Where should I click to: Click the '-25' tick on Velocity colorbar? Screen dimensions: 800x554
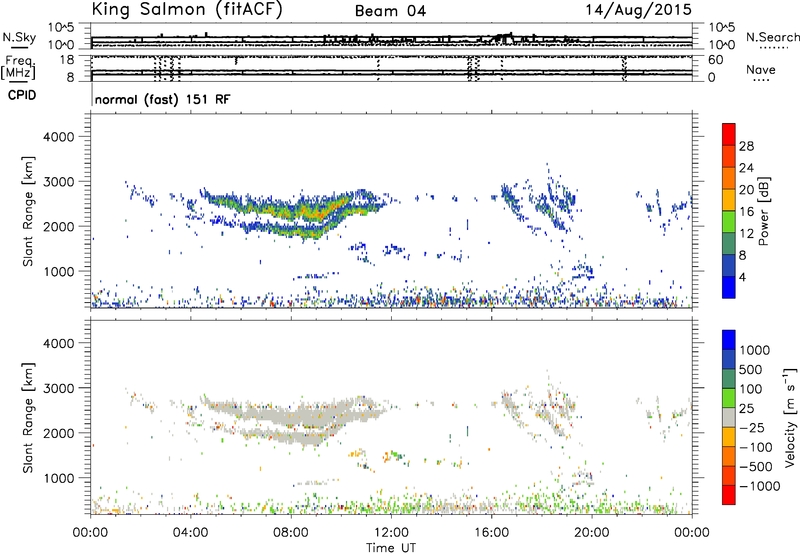(x=752, y=428)
